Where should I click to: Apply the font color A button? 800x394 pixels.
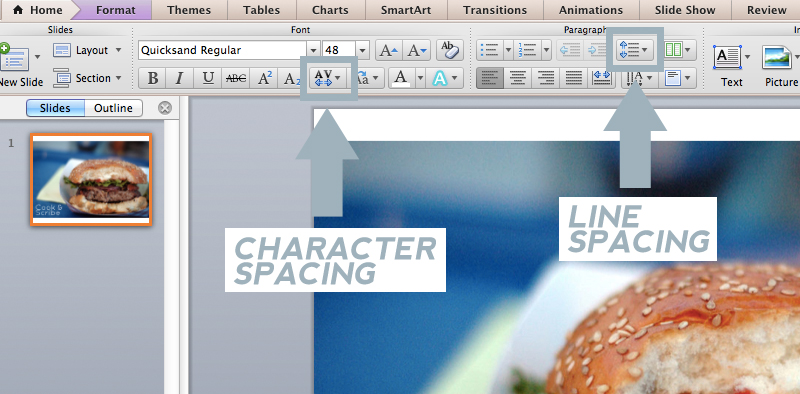coord(401,78)
